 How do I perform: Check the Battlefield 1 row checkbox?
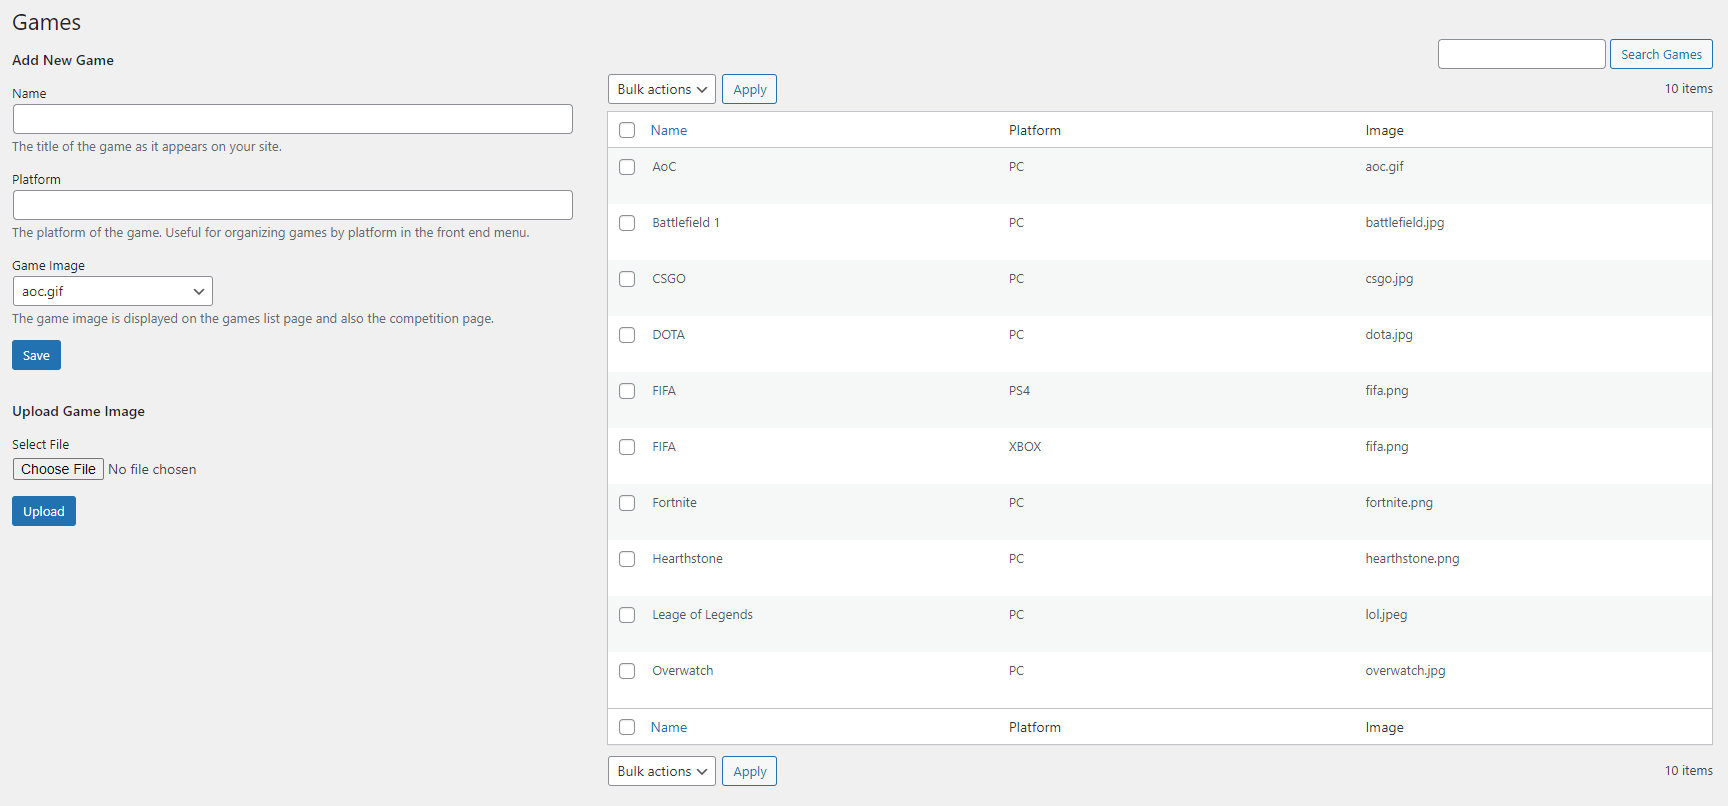click(x=627, y=223)
